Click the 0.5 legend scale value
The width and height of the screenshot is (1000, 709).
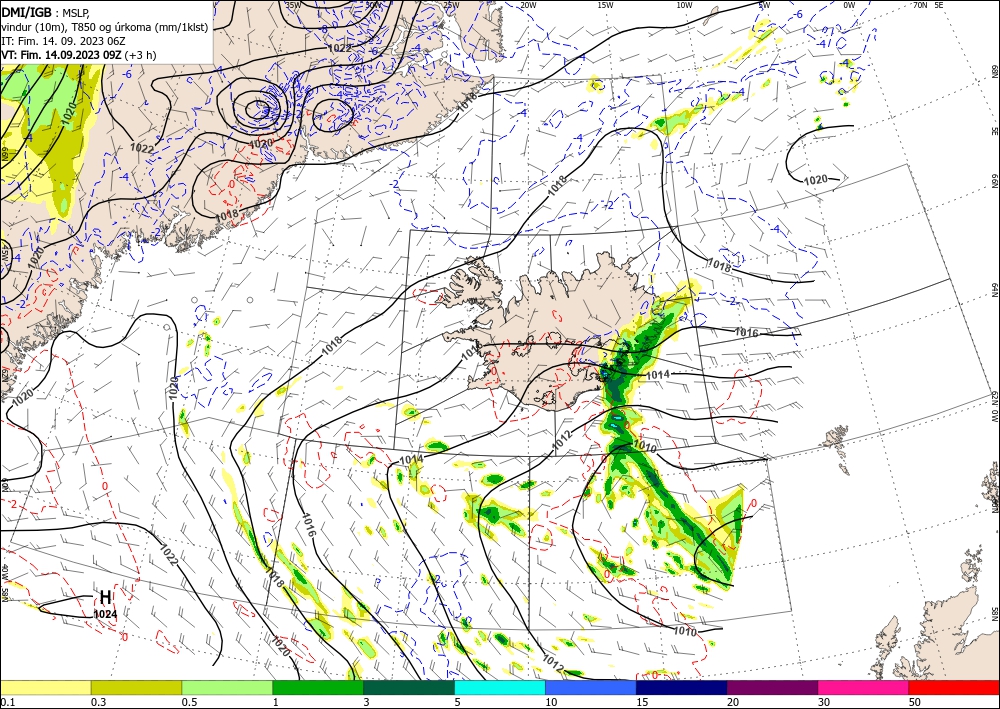188,701
